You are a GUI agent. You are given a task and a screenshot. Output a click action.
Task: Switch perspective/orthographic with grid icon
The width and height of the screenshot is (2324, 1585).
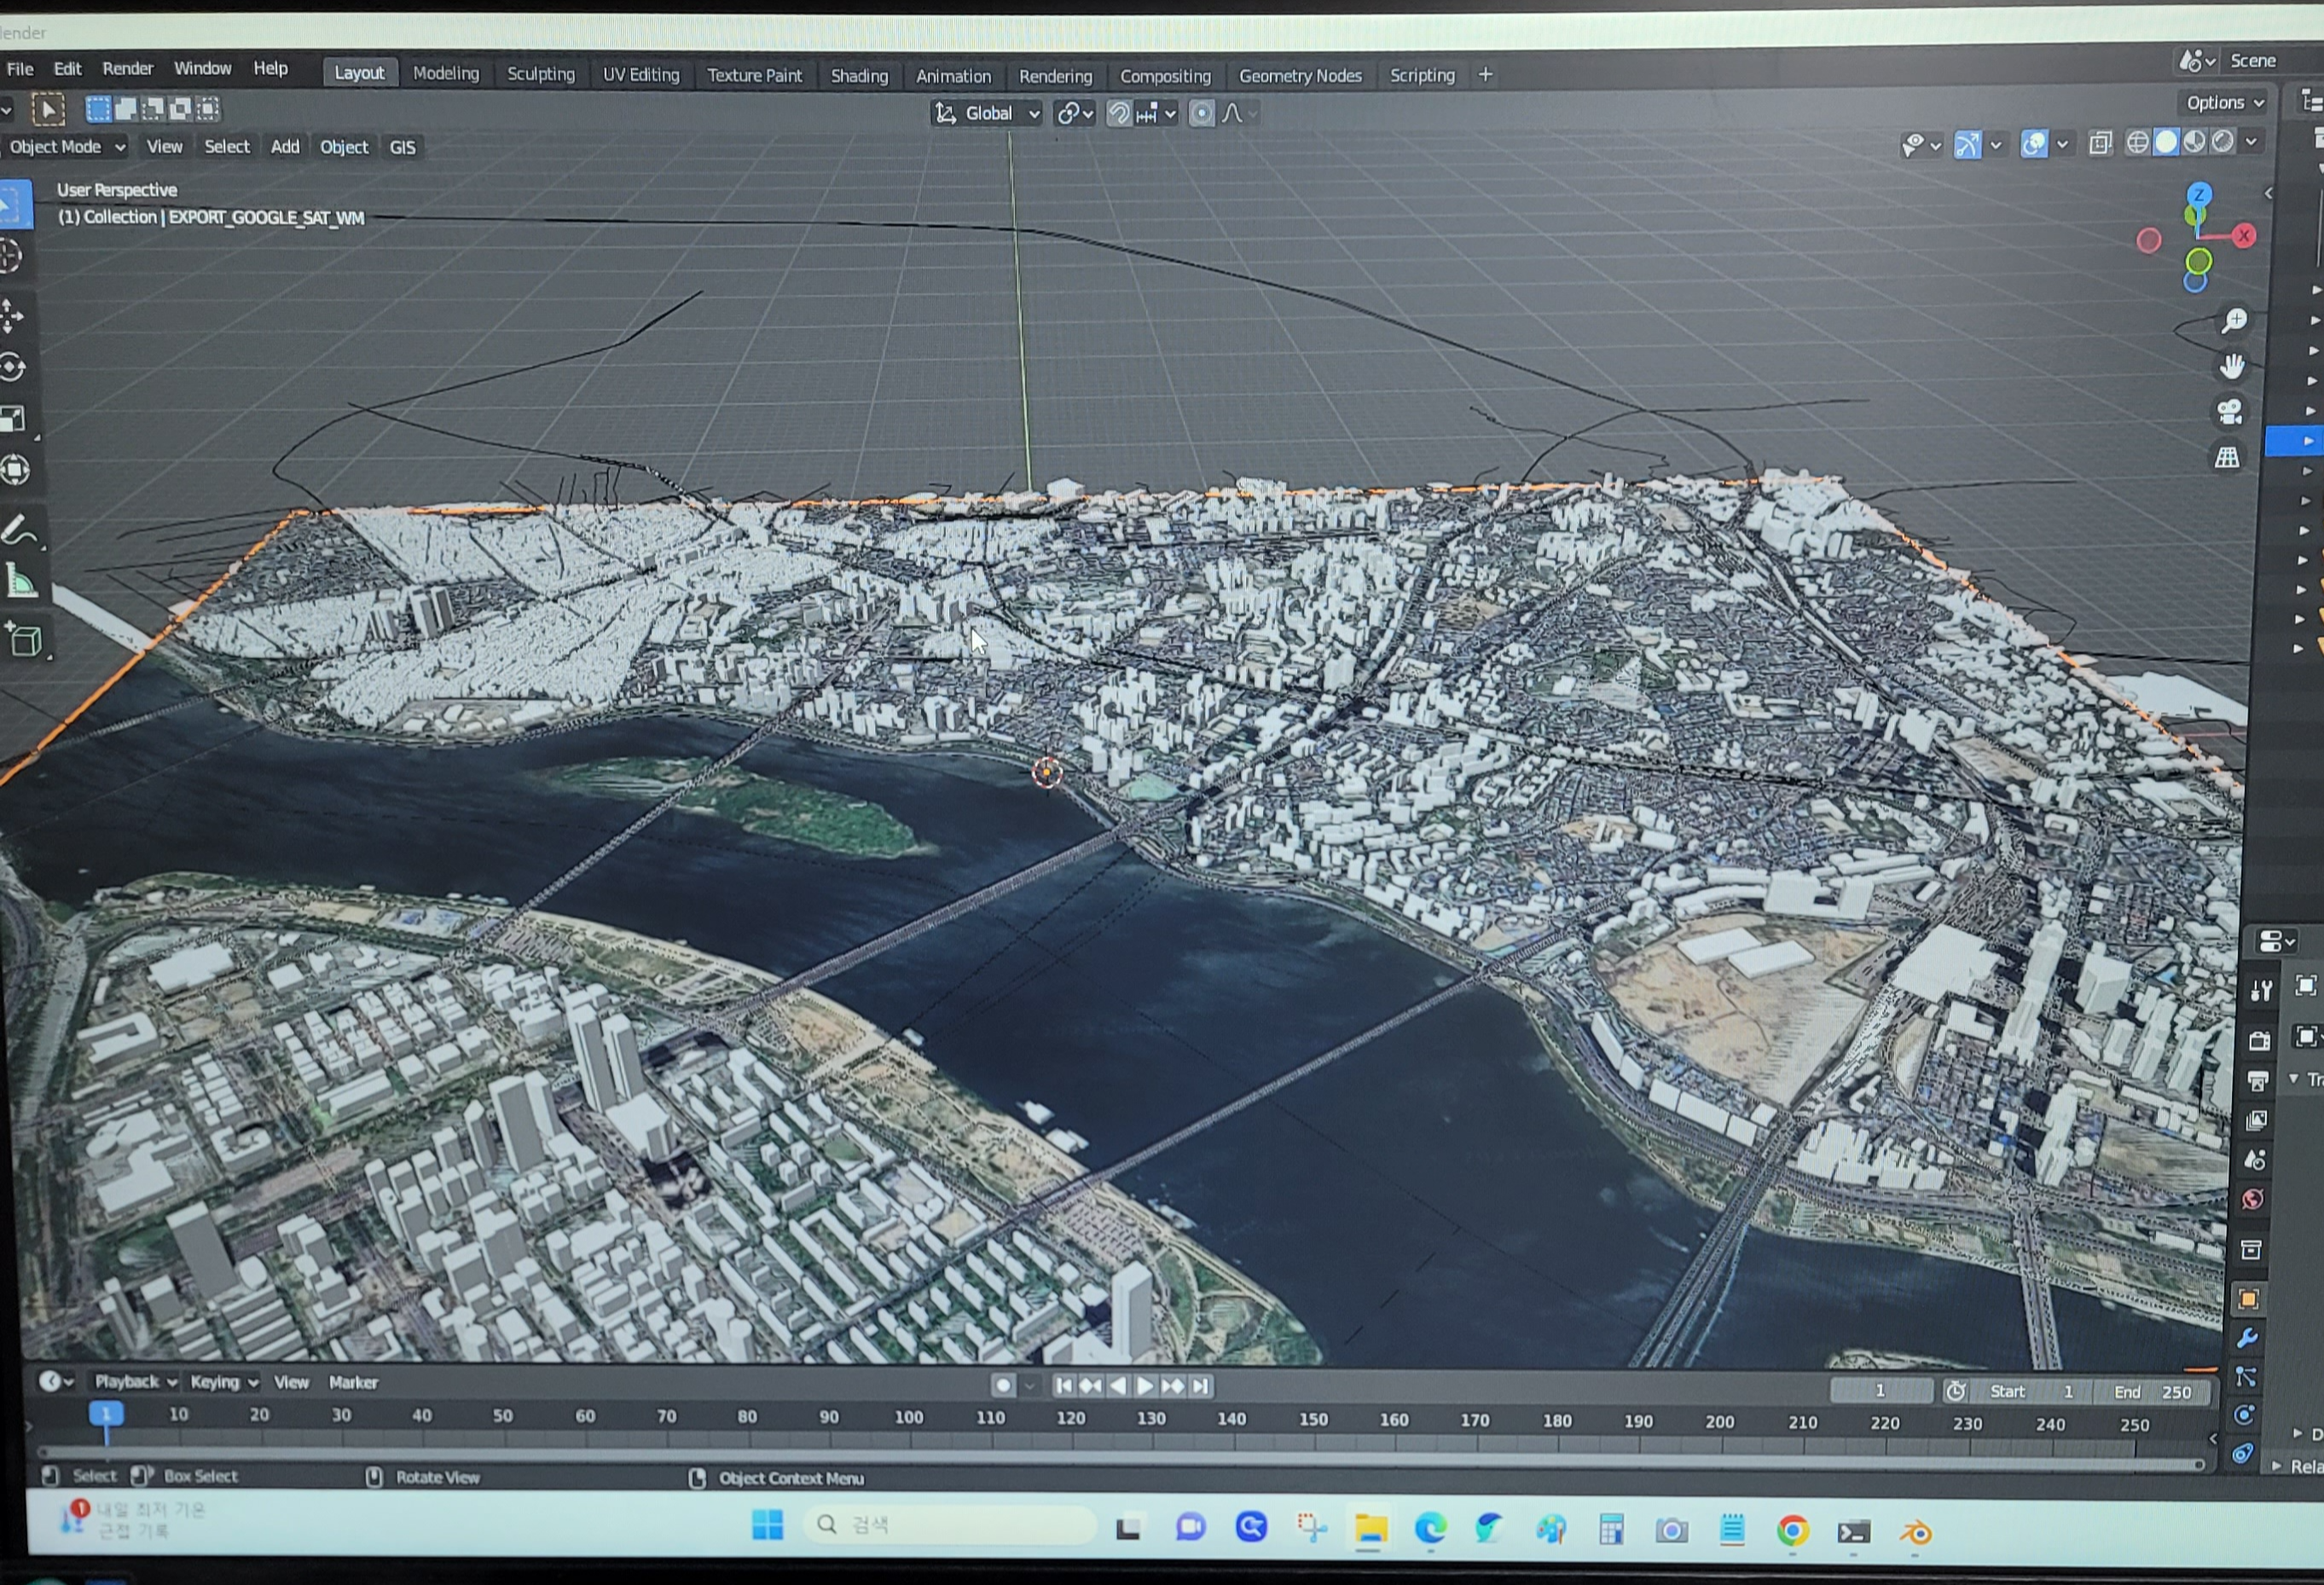(2227, 458)
